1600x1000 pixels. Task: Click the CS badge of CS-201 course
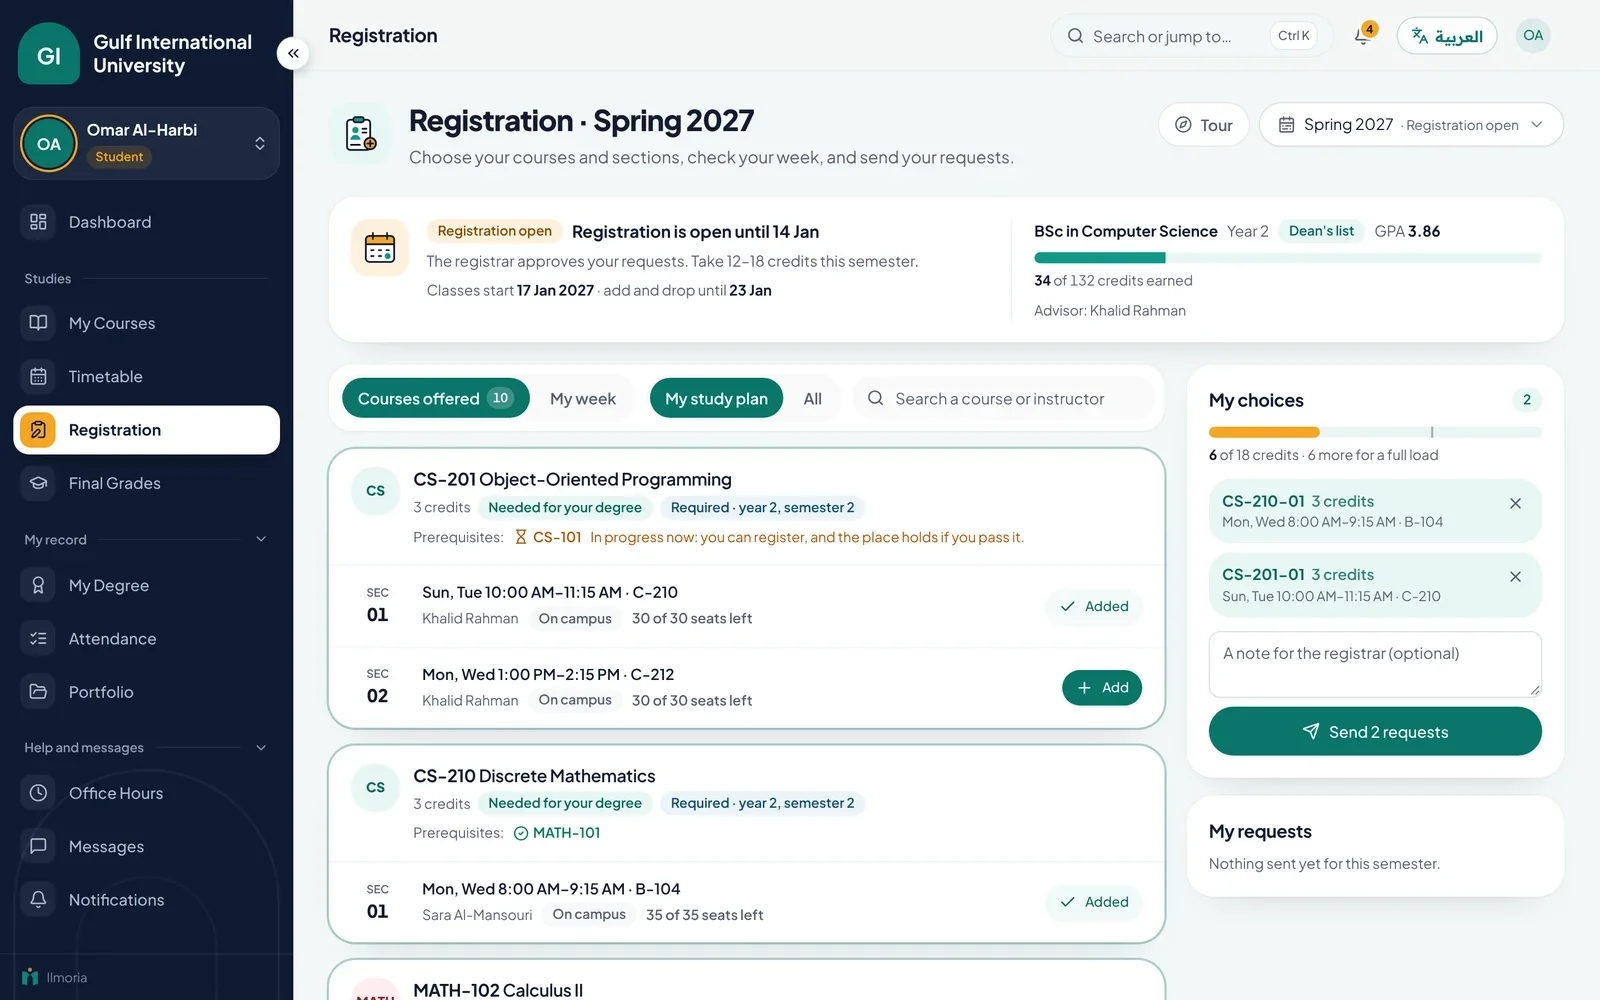pos(376,491)
